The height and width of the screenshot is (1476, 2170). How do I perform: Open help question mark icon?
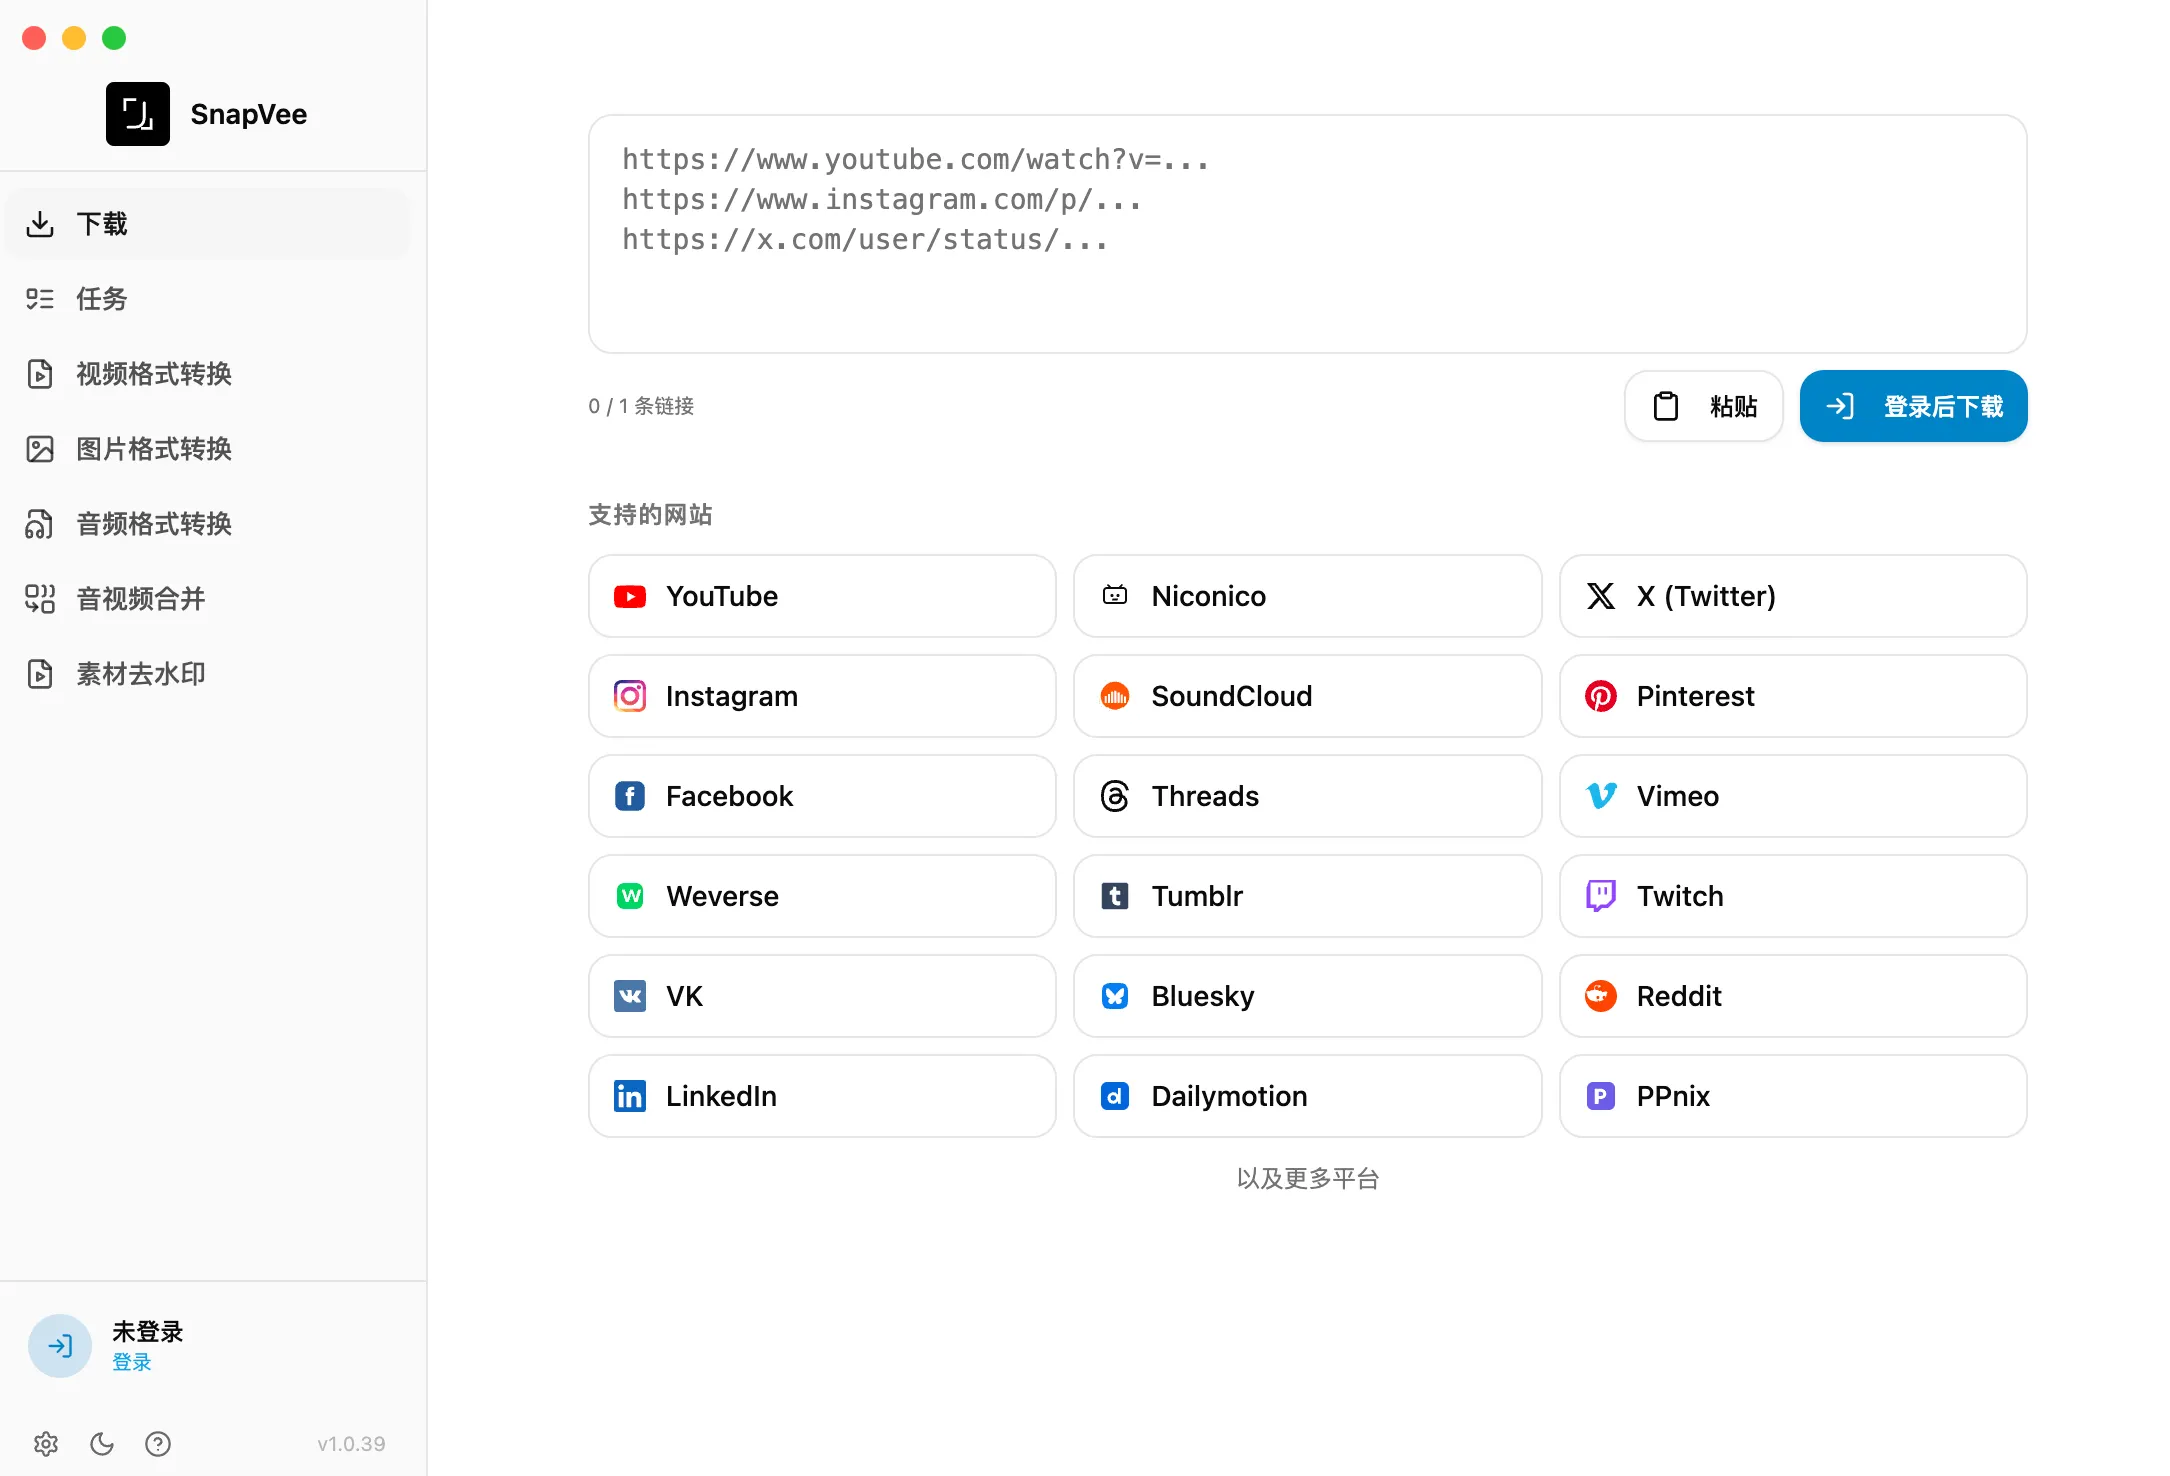tap(158, 1444)
